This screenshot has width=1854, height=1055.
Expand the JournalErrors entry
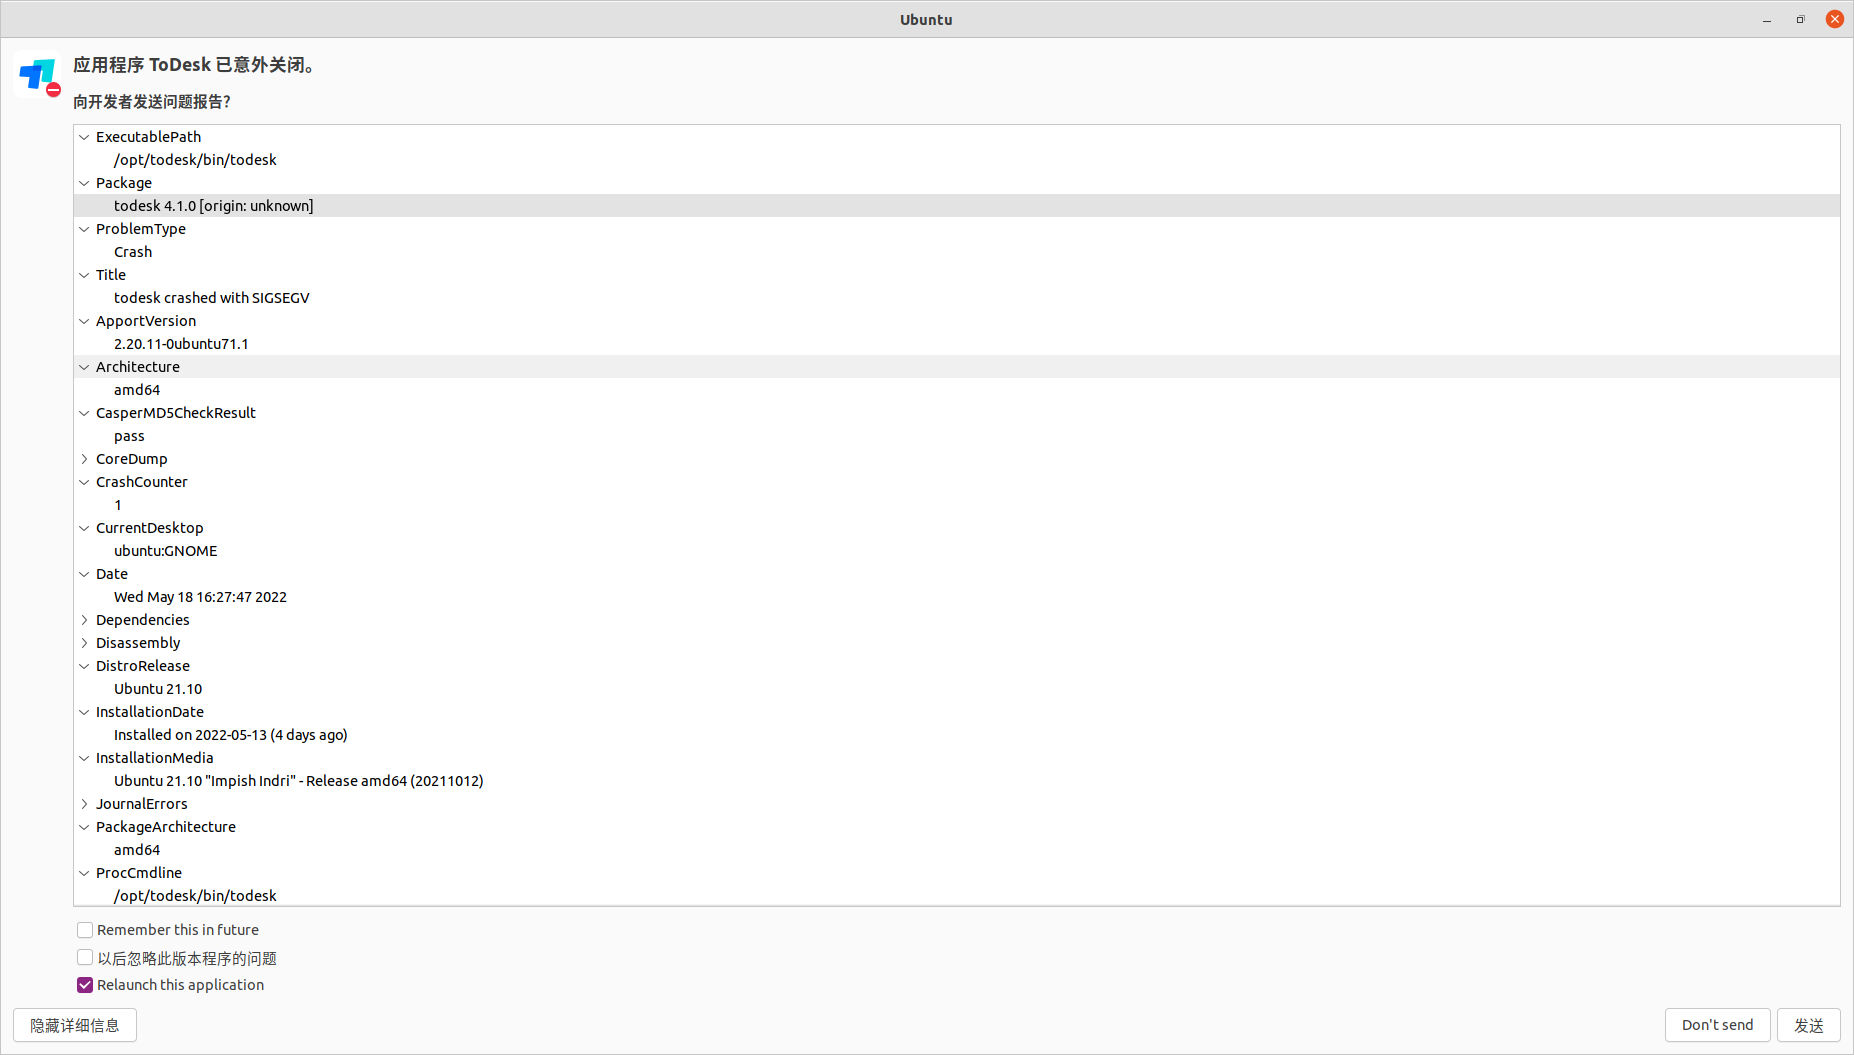[x=85, y=804]
